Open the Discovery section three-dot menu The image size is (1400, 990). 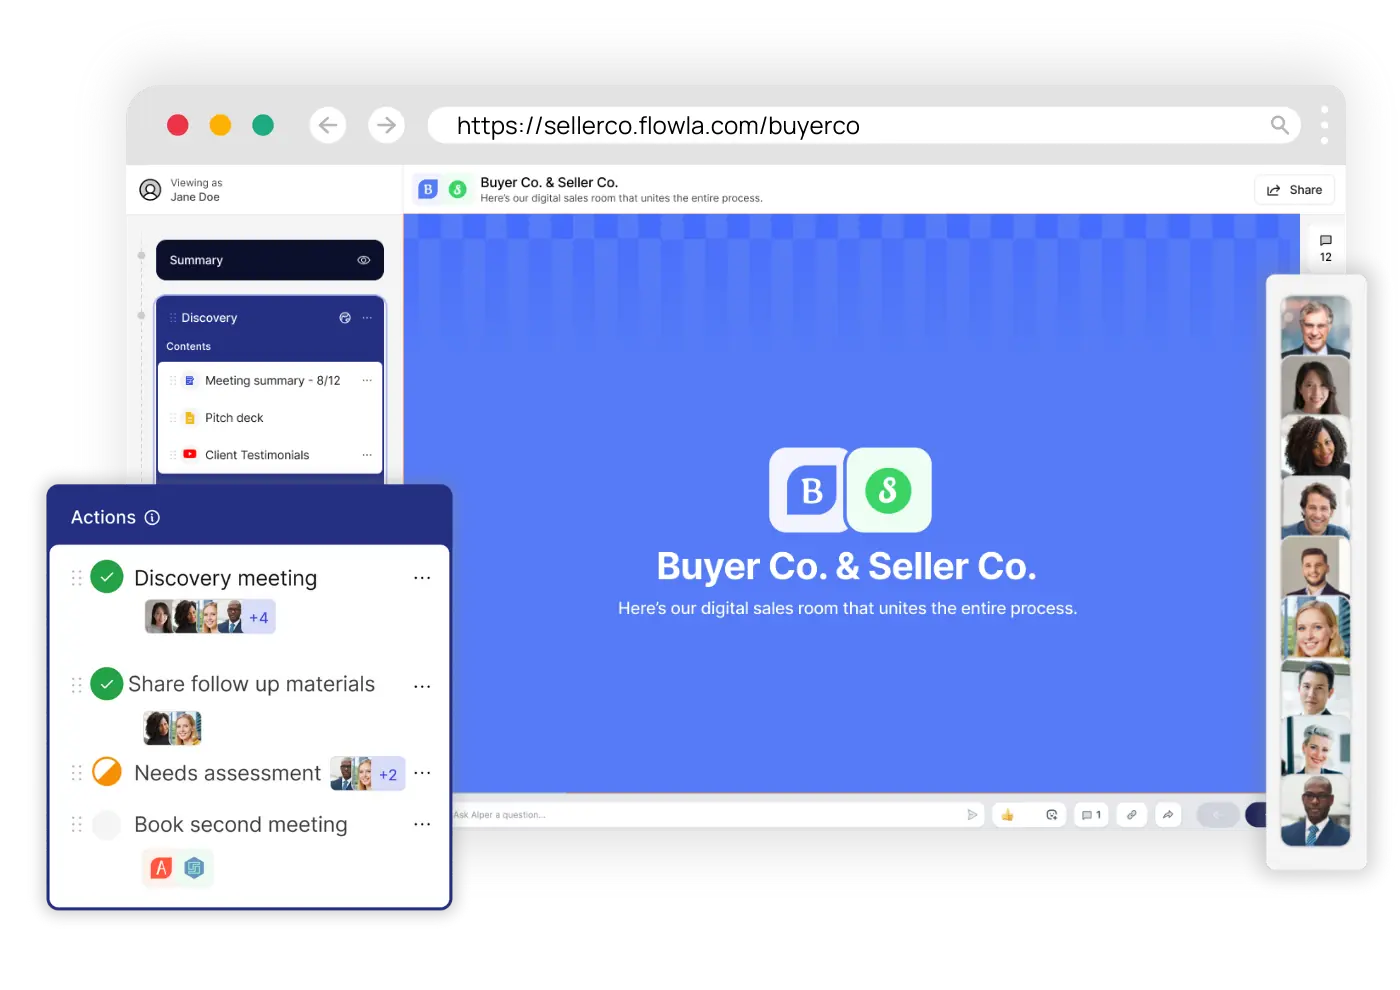(367, 318)
